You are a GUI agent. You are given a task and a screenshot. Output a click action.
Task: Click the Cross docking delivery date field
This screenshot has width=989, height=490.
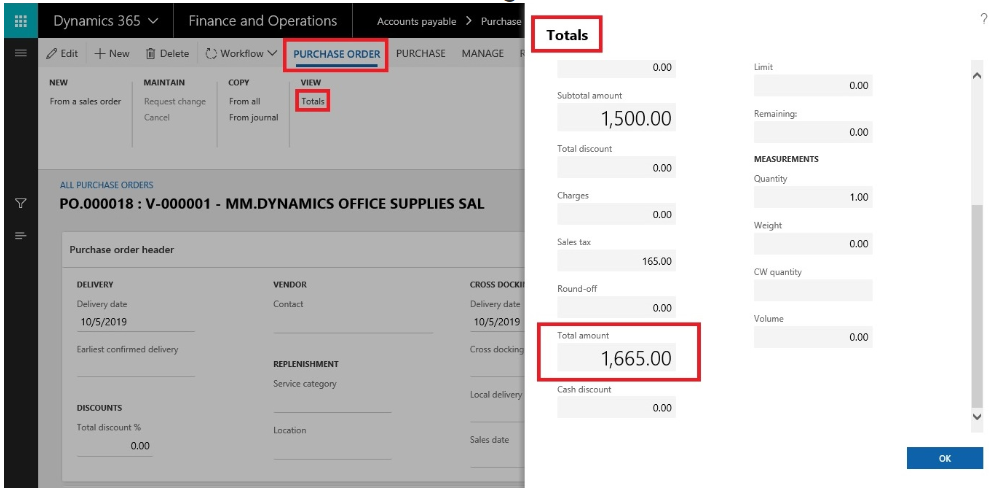[497, 322]
